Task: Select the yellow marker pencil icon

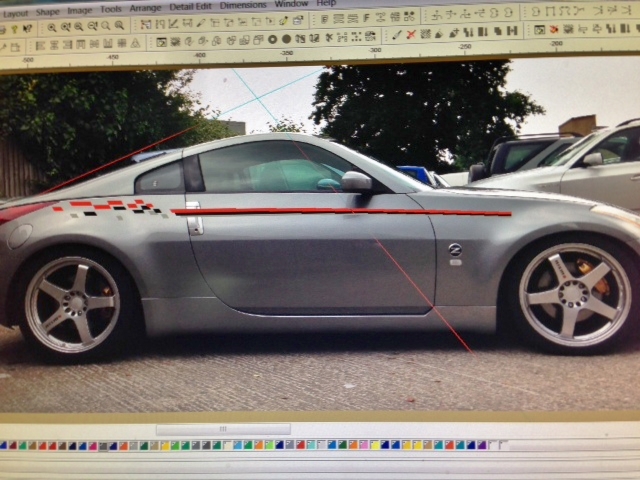Action: click(x=284, y=20)
